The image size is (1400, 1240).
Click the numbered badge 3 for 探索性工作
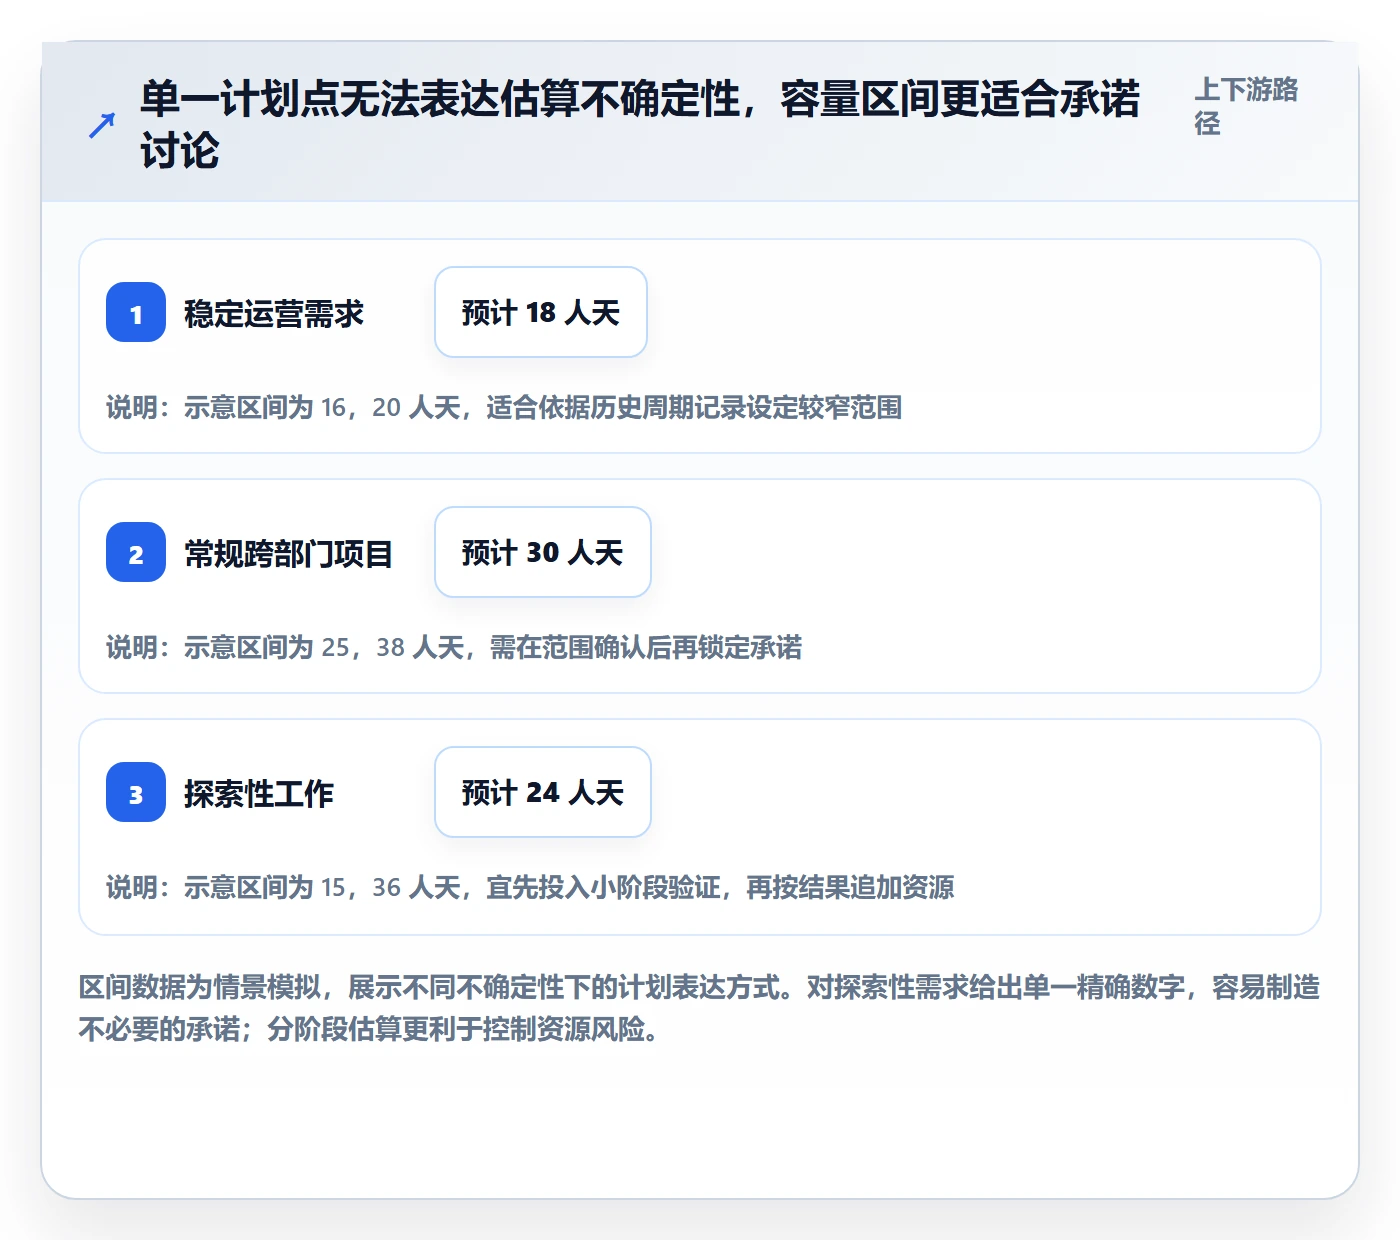(x=136, y=792)
